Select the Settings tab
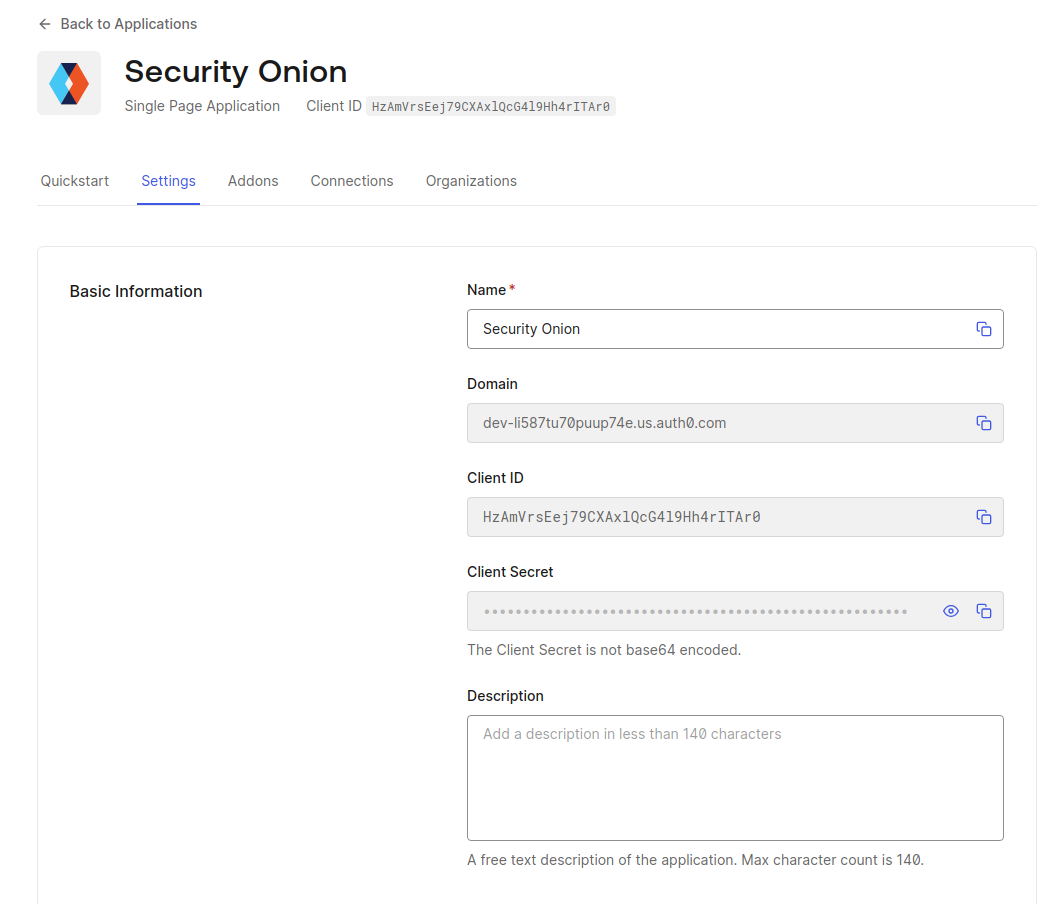The height and width of the screenshot is (904, 1064). [168, 181]
